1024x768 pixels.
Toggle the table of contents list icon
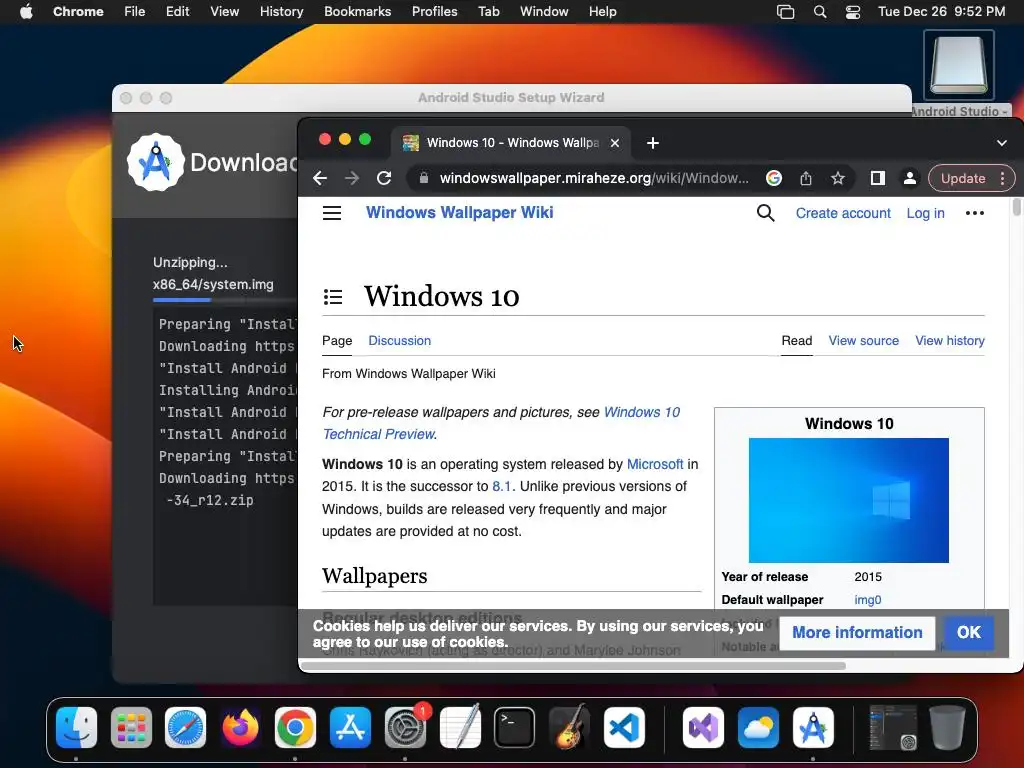click(x=333, y=297)
